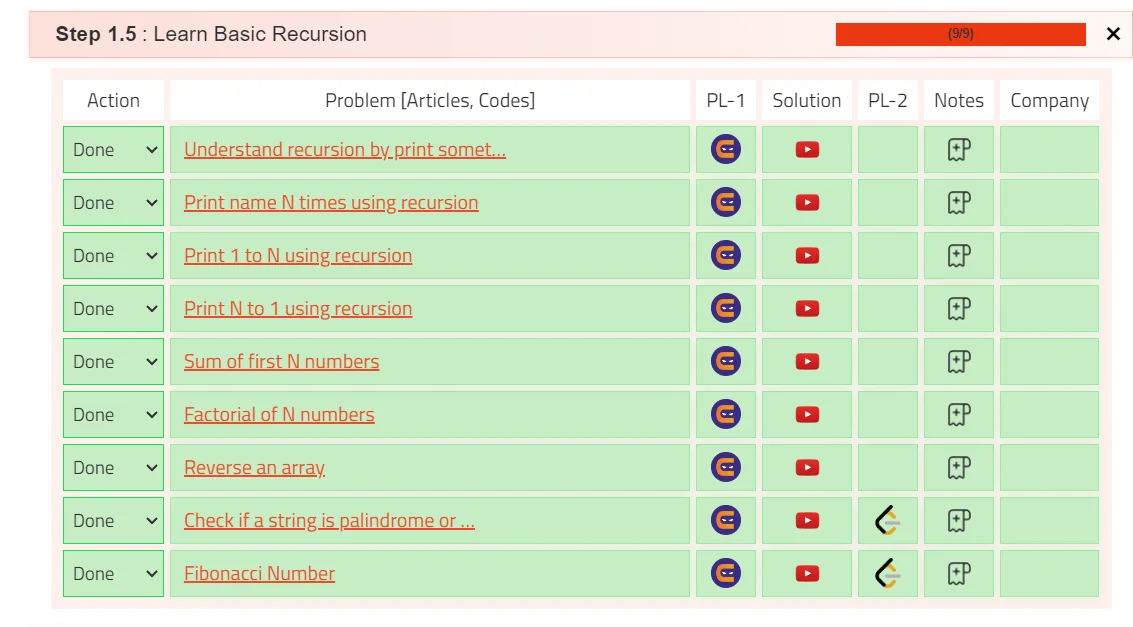Expand status dropdown for Fibonacci Number row
This screenshot has width=1133, height=627.
pos(113,573)
